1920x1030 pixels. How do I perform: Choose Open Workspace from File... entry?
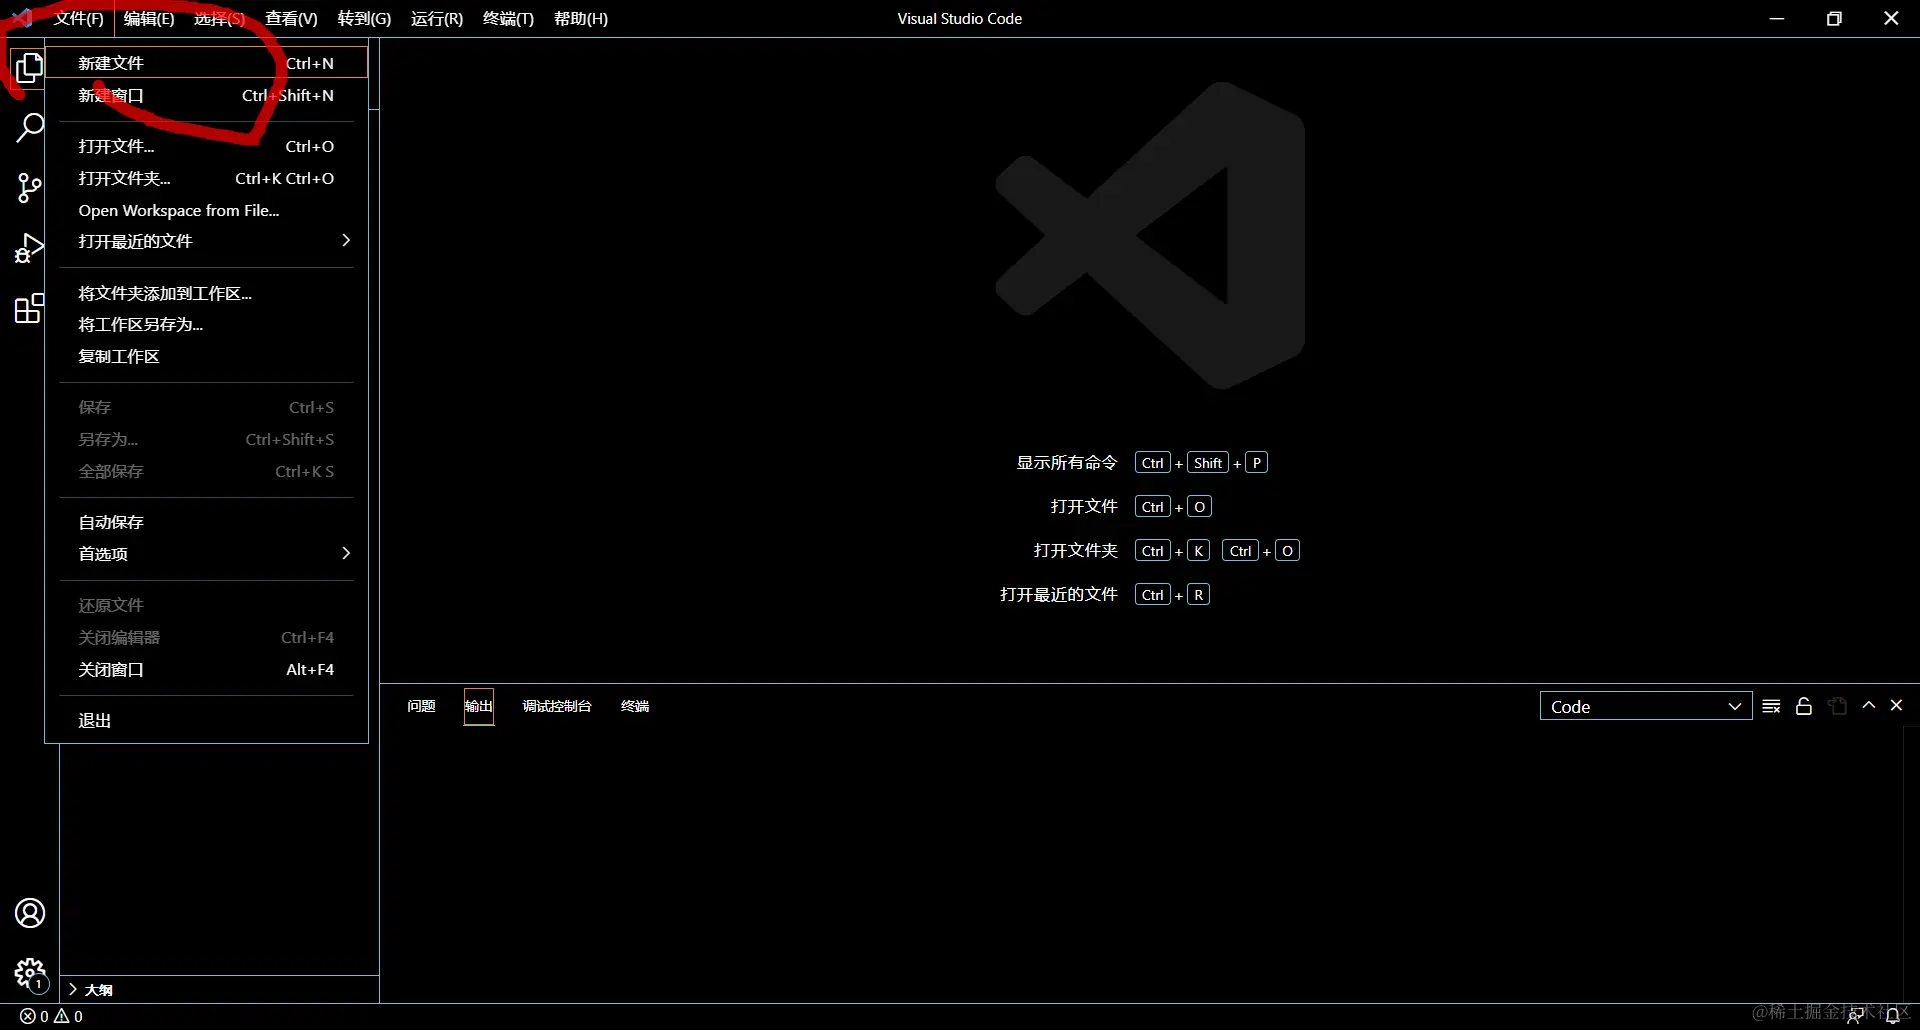207,210
